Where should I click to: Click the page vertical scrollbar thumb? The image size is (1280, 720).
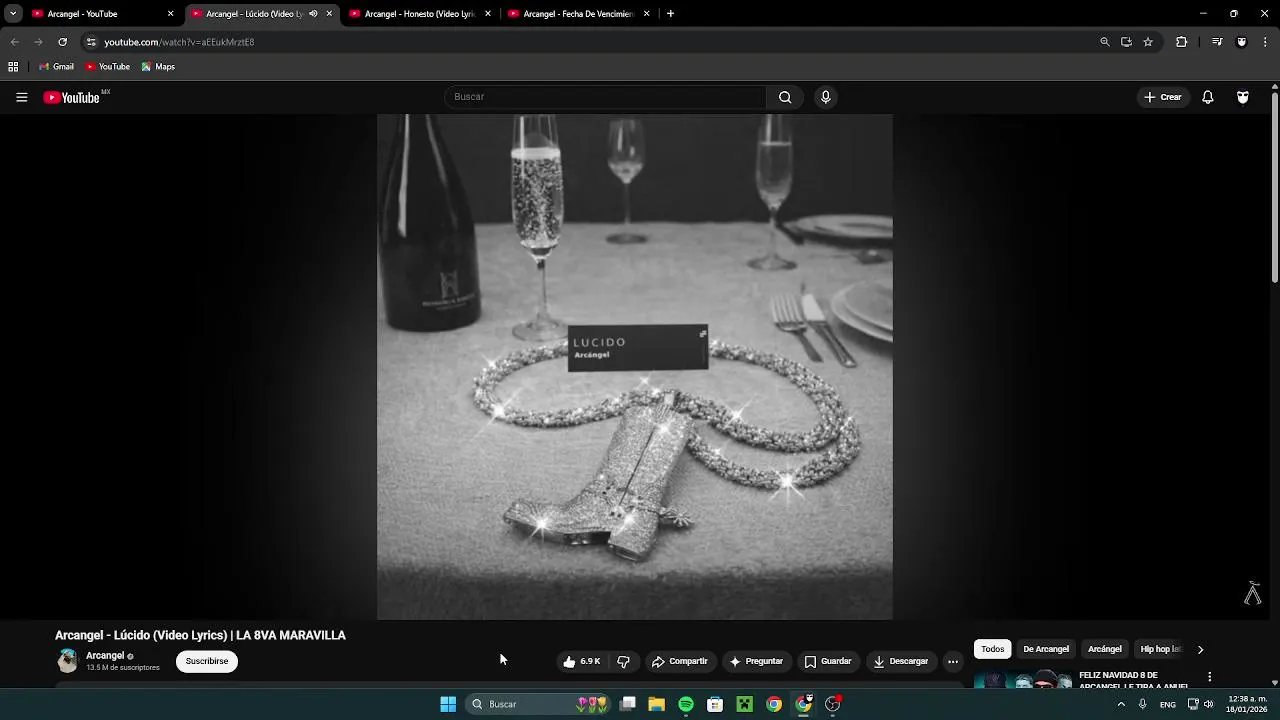(x=1275, y=188)
